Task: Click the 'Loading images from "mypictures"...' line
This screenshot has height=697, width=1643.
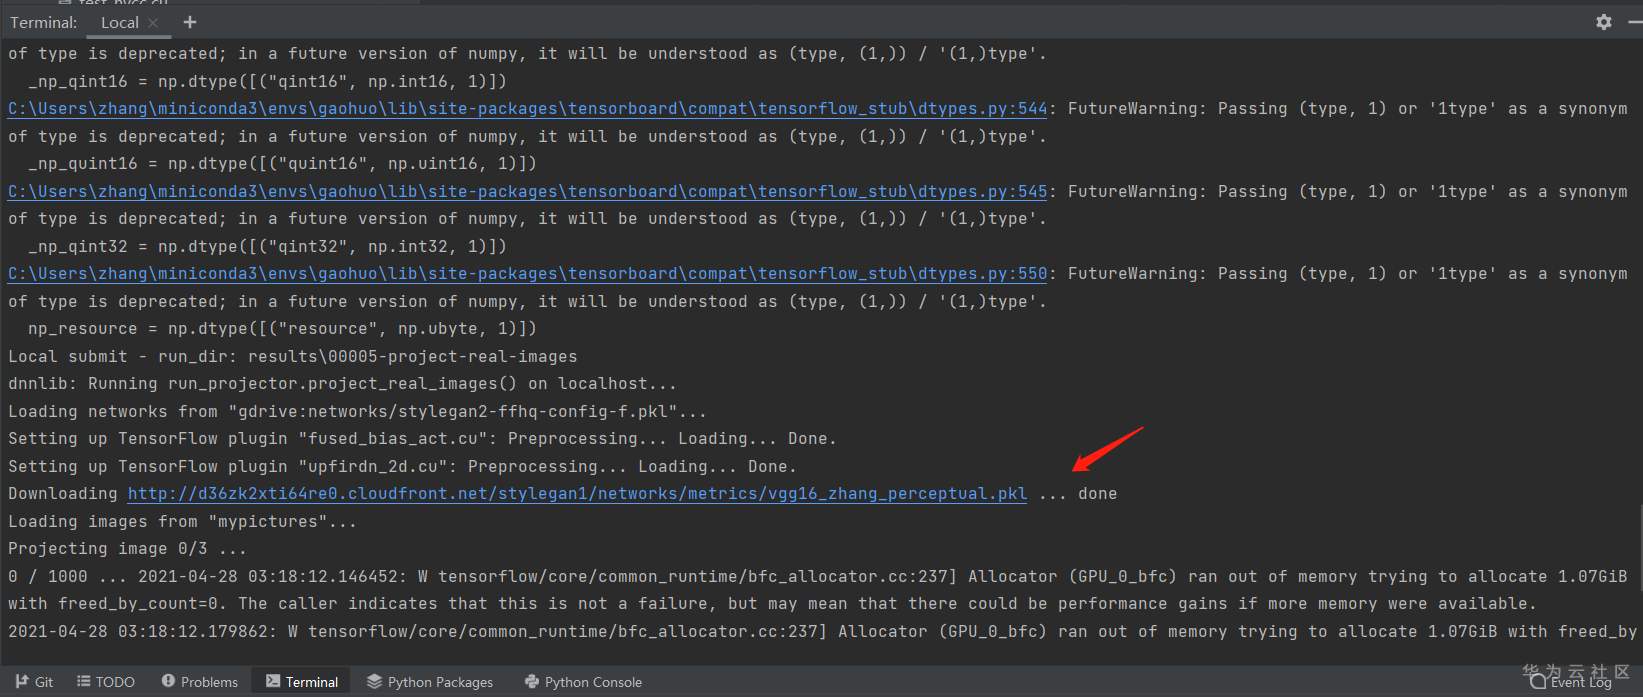Action: tap(182, 521)
